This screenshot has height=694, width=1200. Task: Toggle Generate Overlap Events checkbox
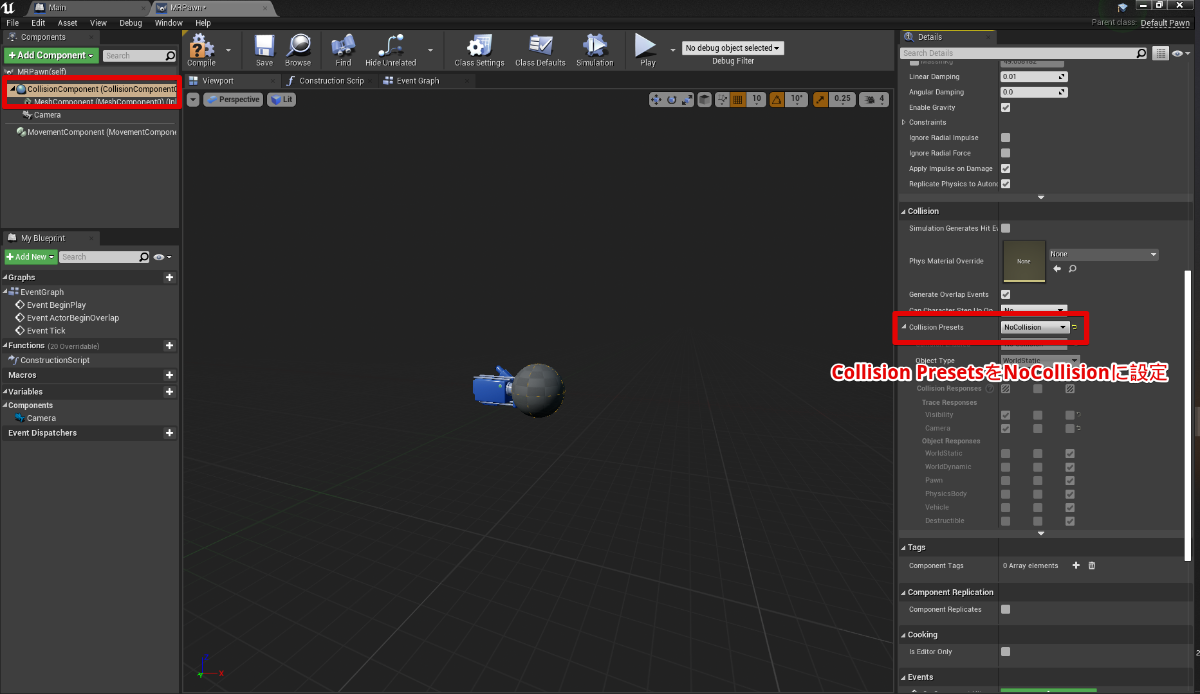(1005, 294)
